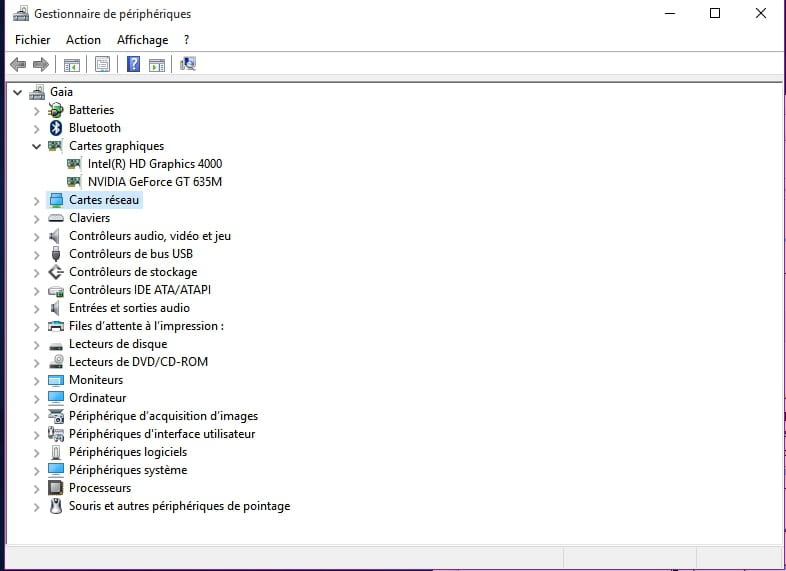This screenshot has width=786, height=571.
Task: Click the Contrôleurs de stockage icon
Action: pyautogui.click(x=56, y=272)
